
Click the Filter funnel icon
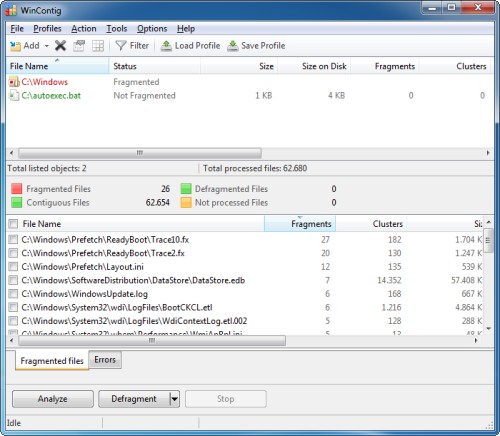click(121, 46)
